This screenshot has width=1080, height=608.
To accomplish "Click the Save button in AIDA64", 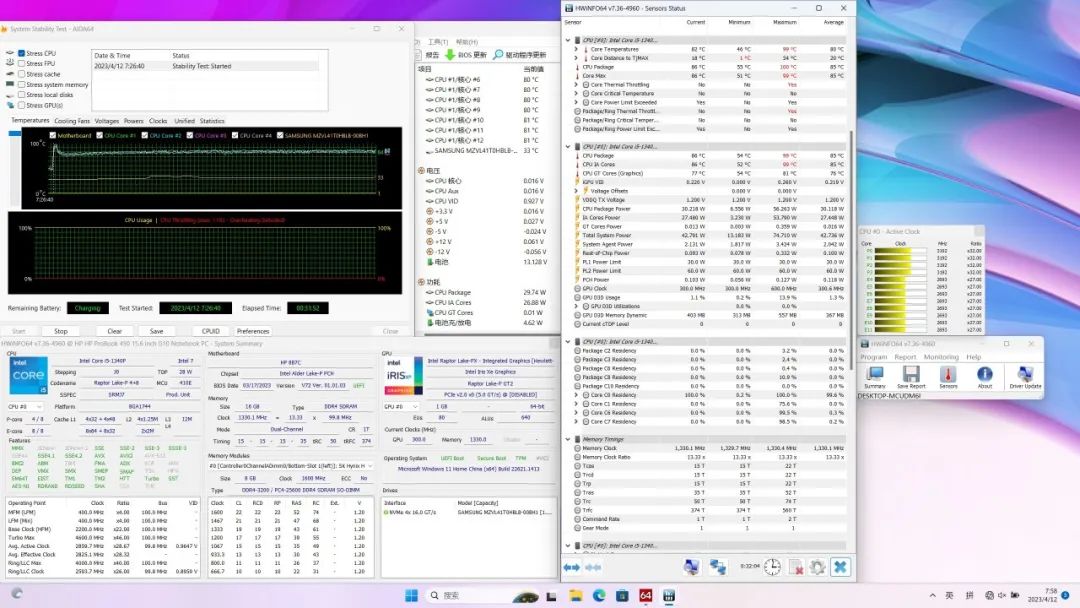I will point(156,331).
